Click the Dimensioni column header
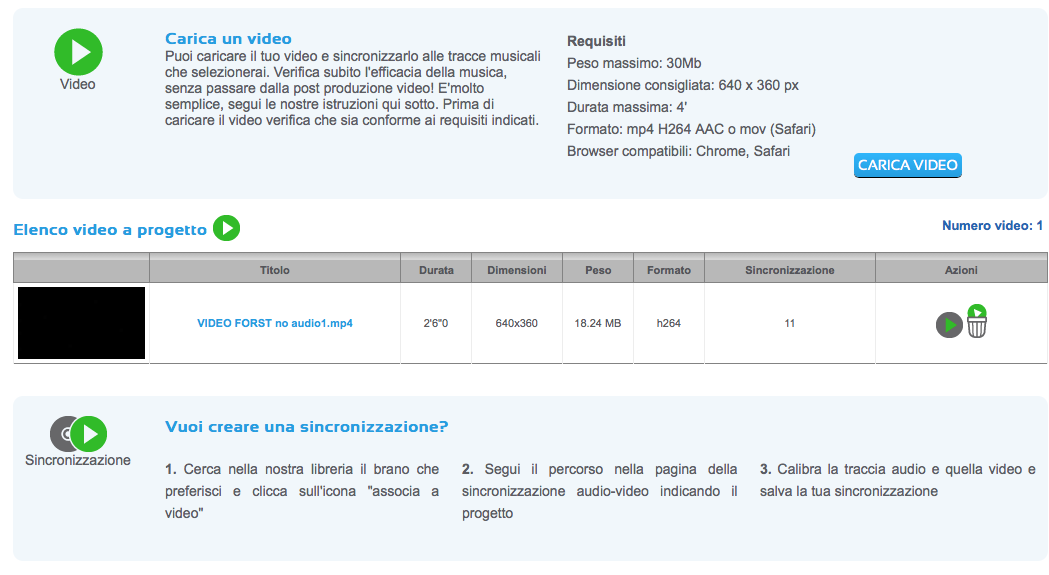The width and height of the screenshot is (1049, 575). coord(516,270)
